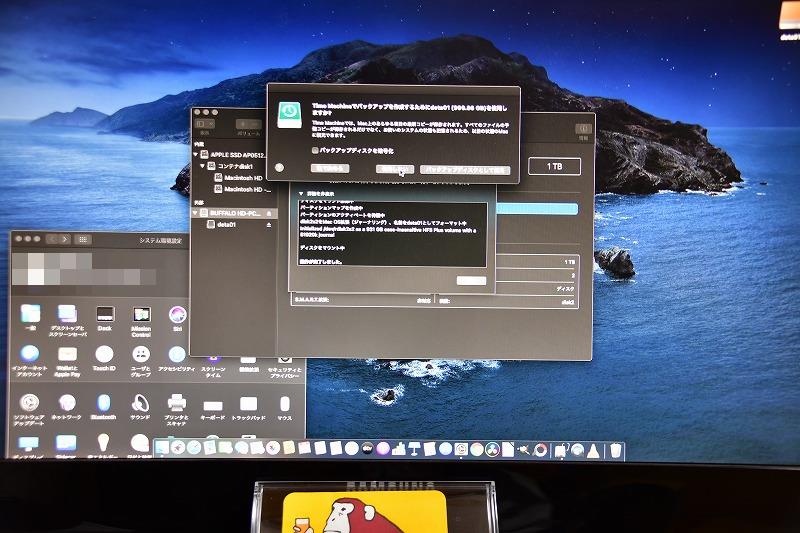Click the Time Machine drive icon in dialog
This screenshot has height=533, width=800.
coord(289,114)
